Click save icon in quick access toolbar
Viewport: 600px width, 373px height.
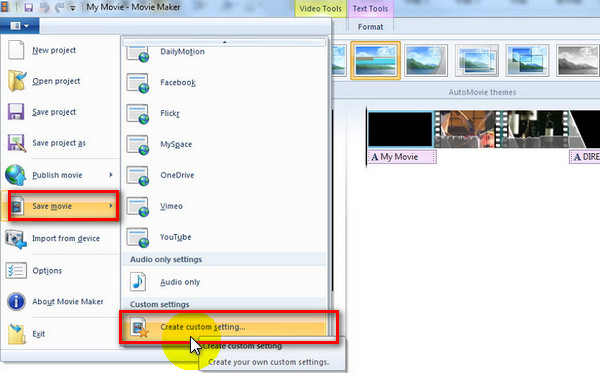coord(28,7)
